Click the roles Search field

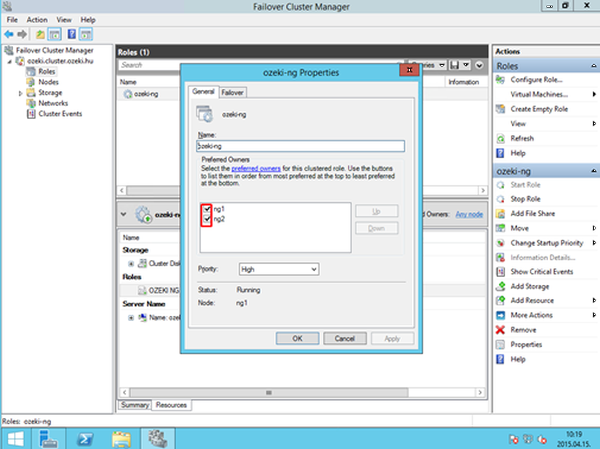[150, 65]
